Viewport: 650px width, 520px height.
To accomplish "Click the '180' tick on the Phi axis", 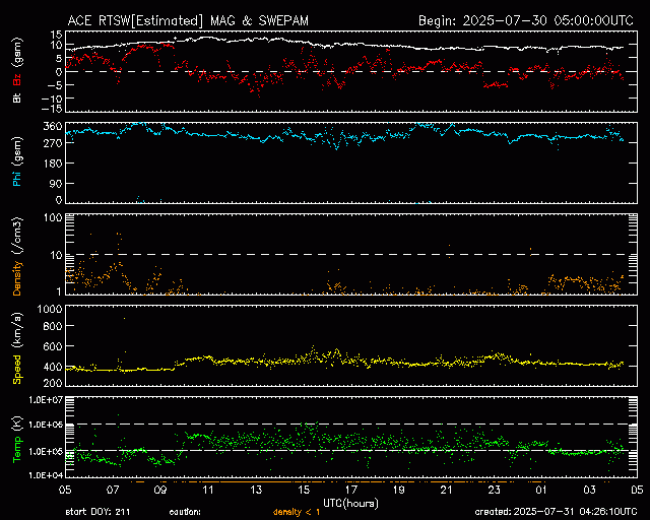I will [53, 163].
